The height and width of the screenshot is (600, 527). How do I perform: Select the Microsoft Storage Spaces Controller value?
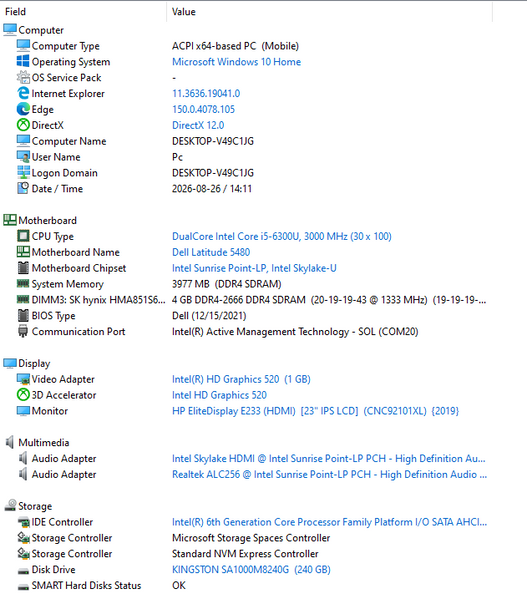click(x=251, y=538)
